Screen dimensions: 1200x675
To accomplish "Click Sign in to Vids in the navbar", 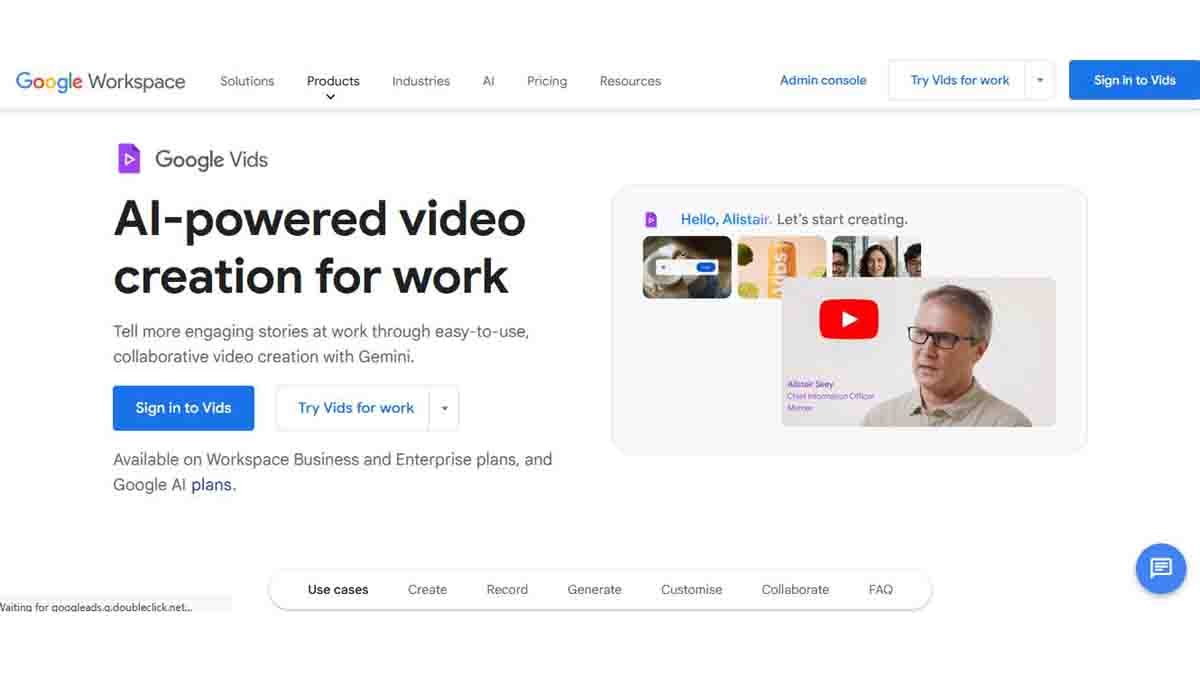I will point(1135,80).
